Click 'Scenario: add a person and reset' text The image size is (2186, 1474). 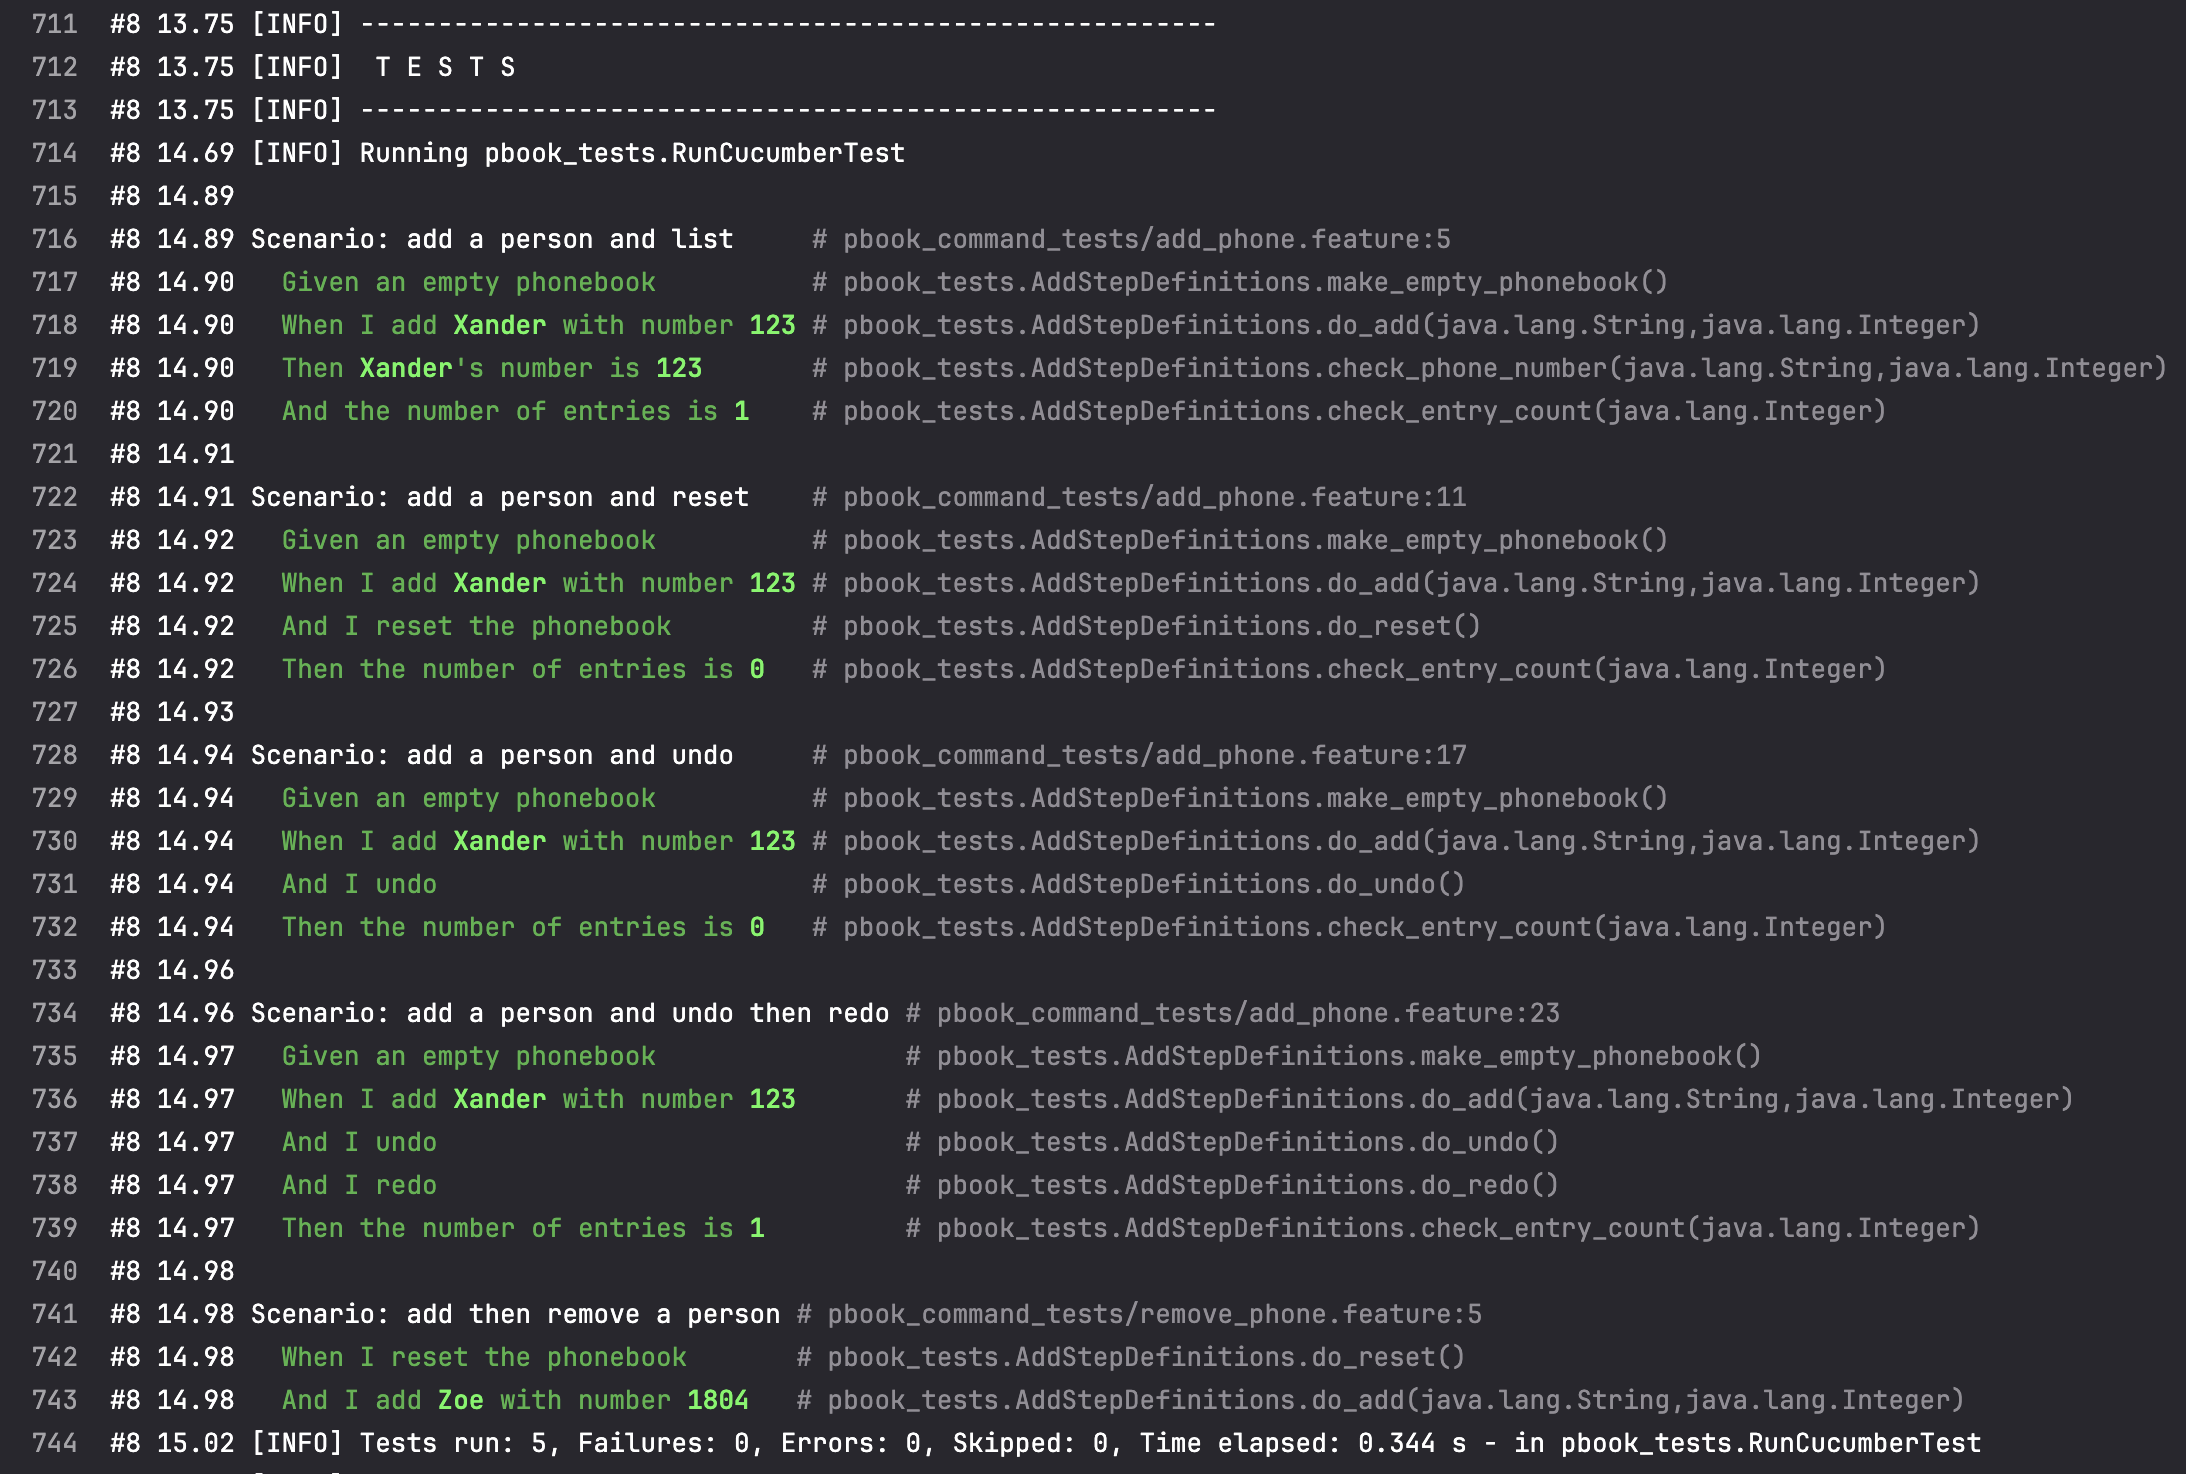click(499, 497)
